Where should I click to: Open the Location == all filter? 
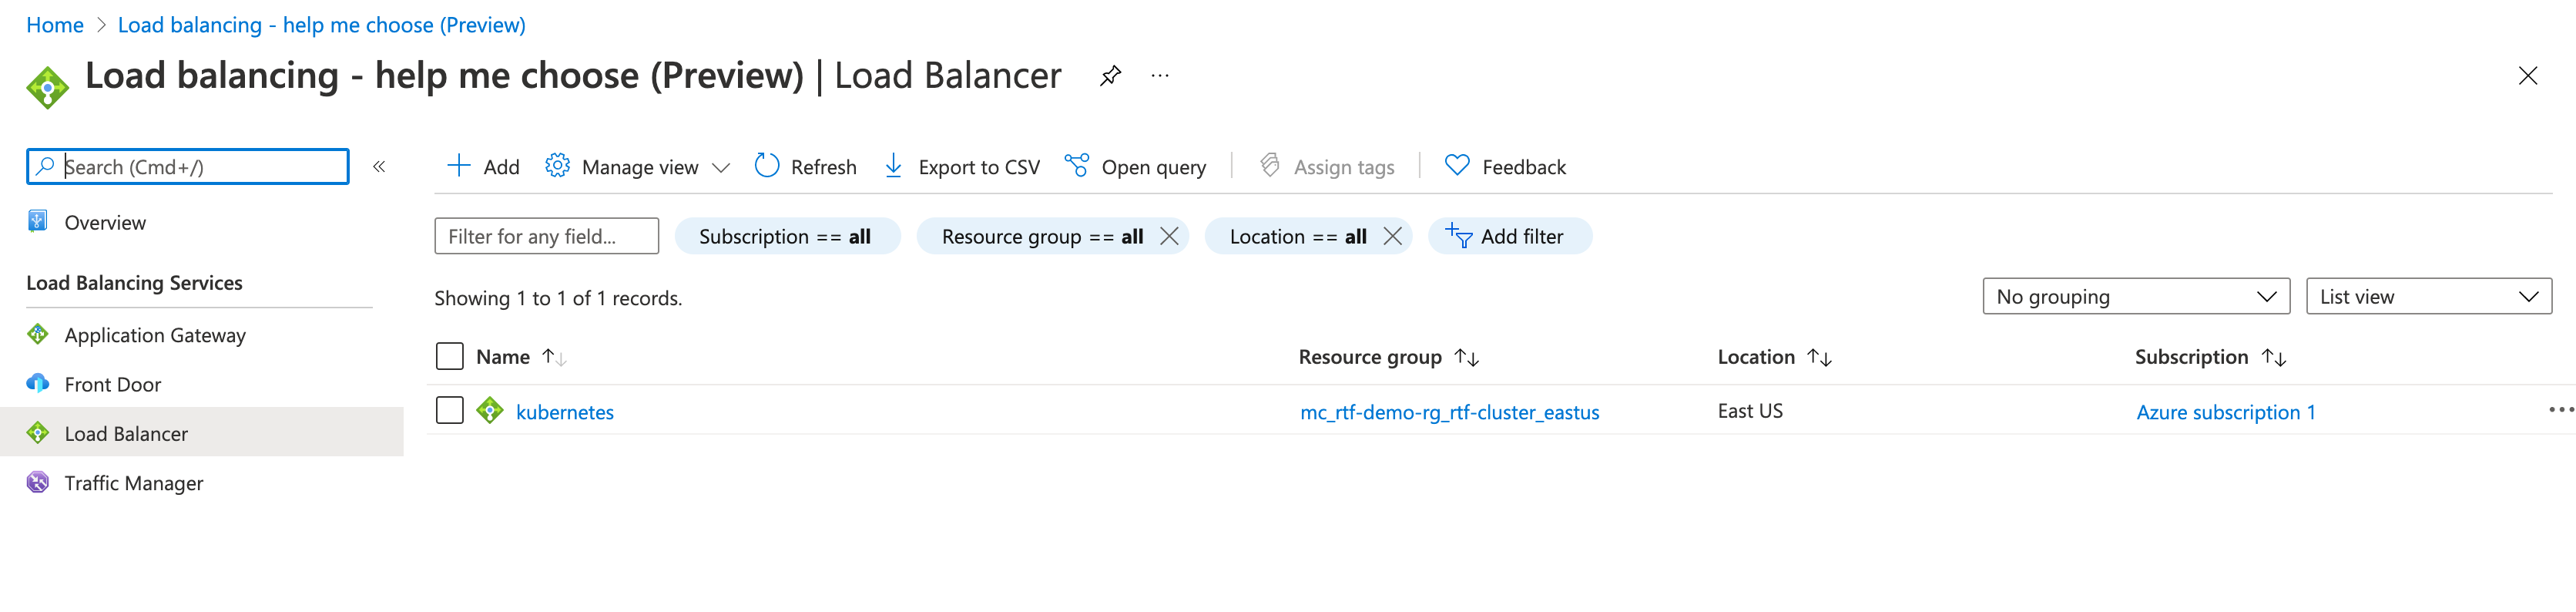[x=1297, y=237]
